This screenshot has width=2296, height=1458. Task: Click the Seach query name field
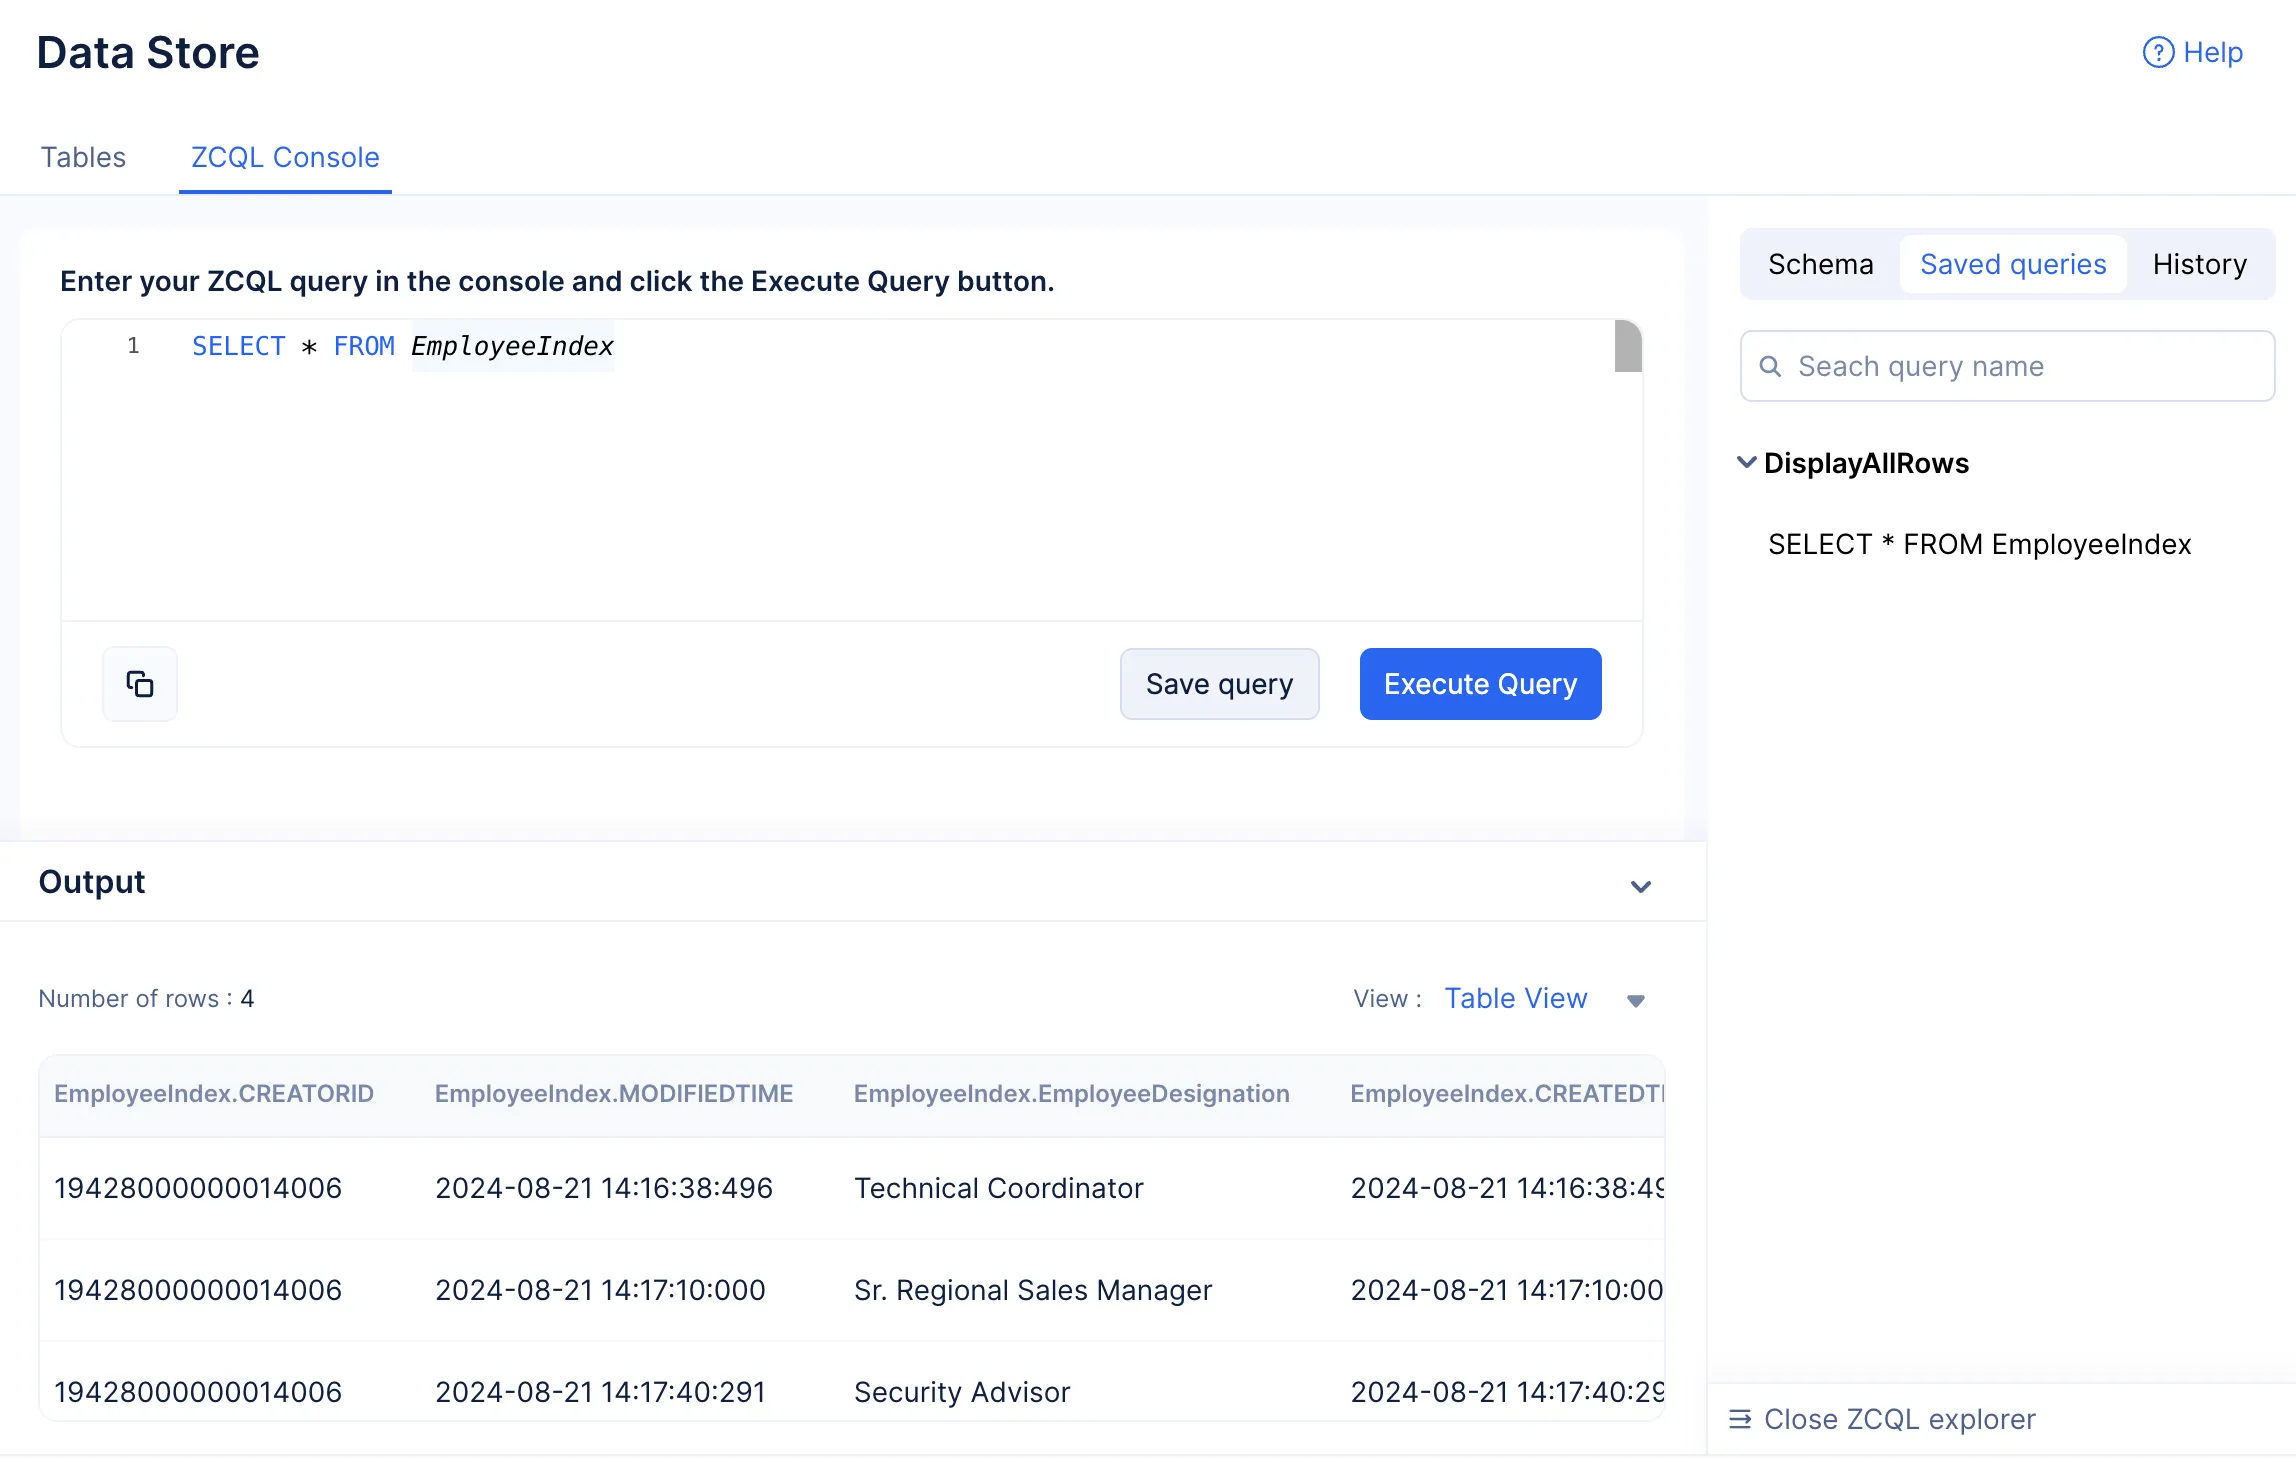[x=2008, y=366]
